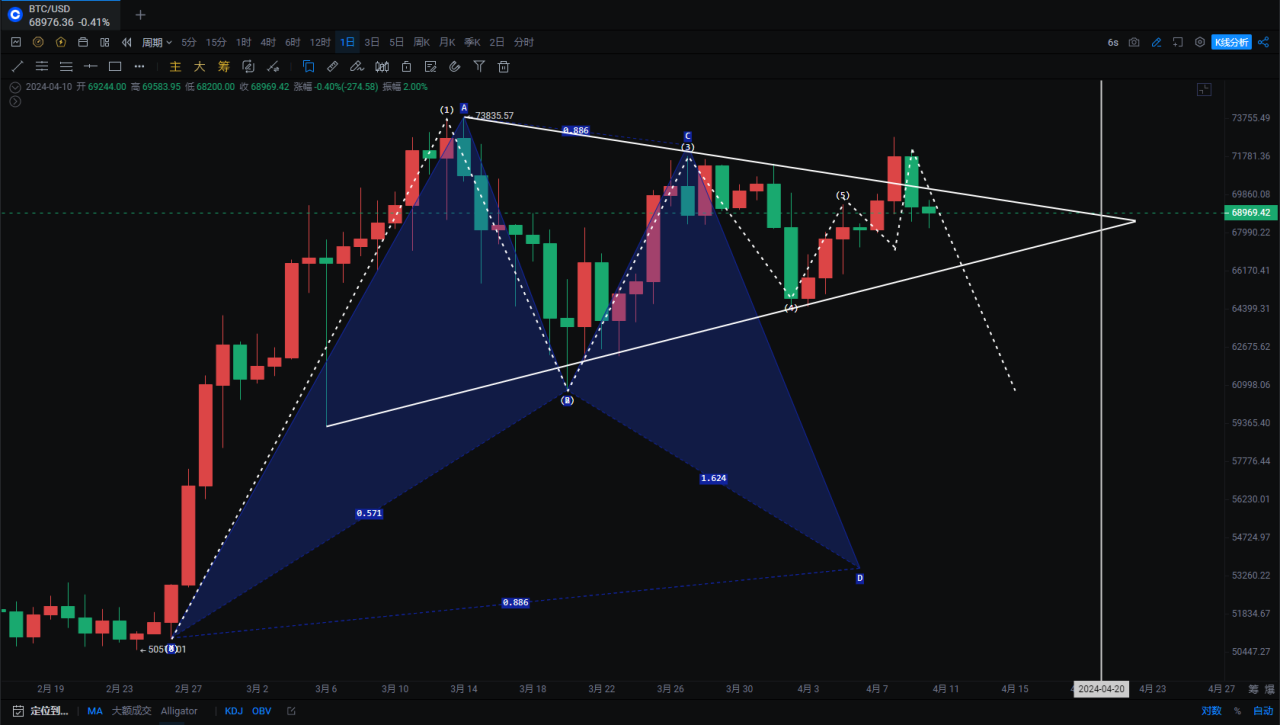1280x725 pixels.
Task: Open chart settings hexagon icon
Action: 1200,42
